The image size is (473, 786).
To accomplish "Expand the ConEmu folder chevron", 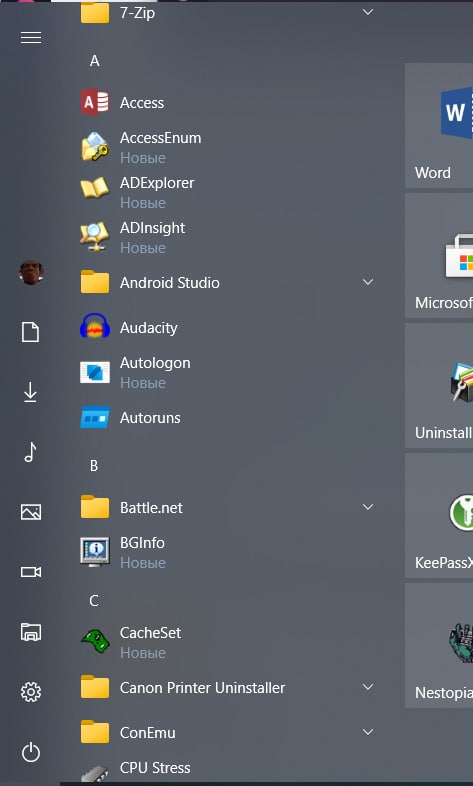I will [368, 732].
